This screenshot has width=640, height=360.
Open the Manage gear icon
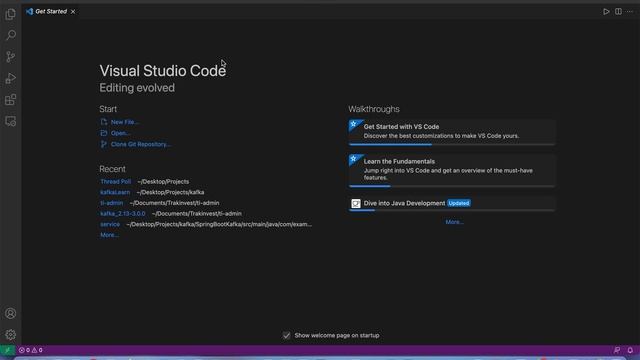(11, 335)
